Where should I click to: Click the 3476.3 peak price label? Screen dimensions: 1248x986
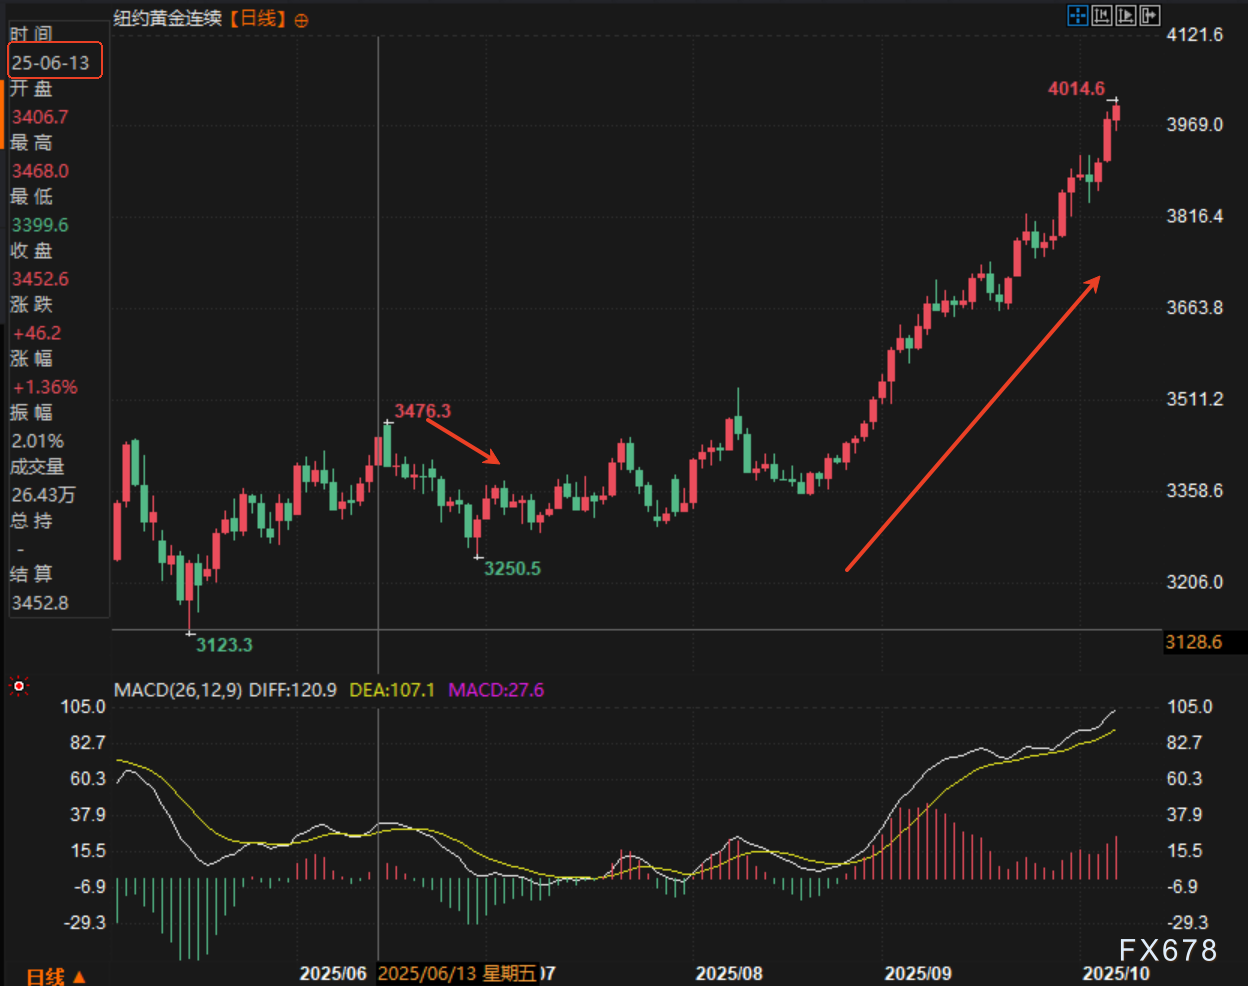click(x=422, y=411)
